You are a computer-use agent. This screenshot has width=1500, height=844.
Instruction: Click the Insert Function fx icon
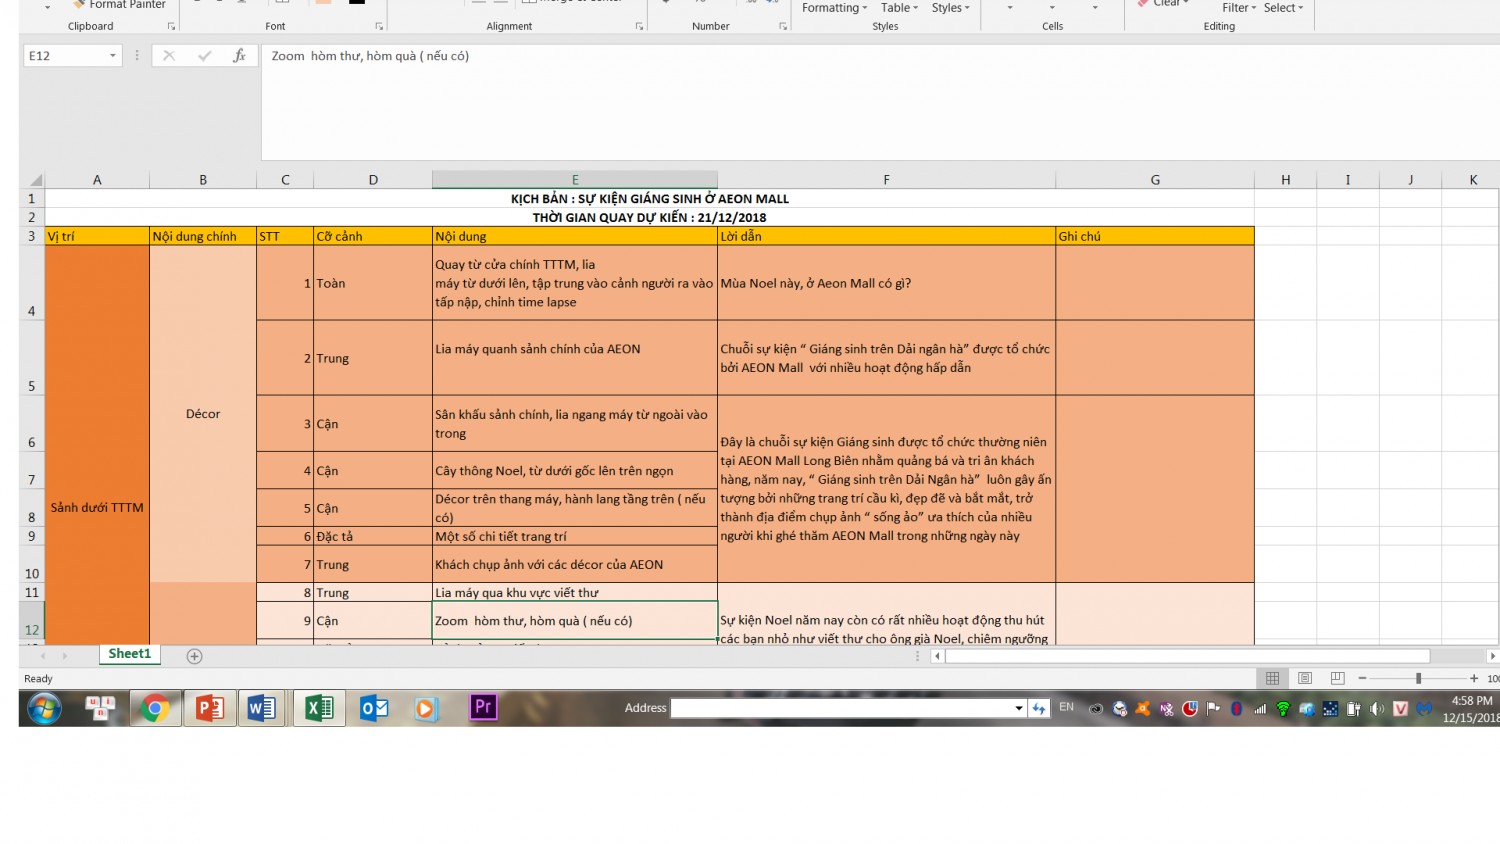click(239, 56)
